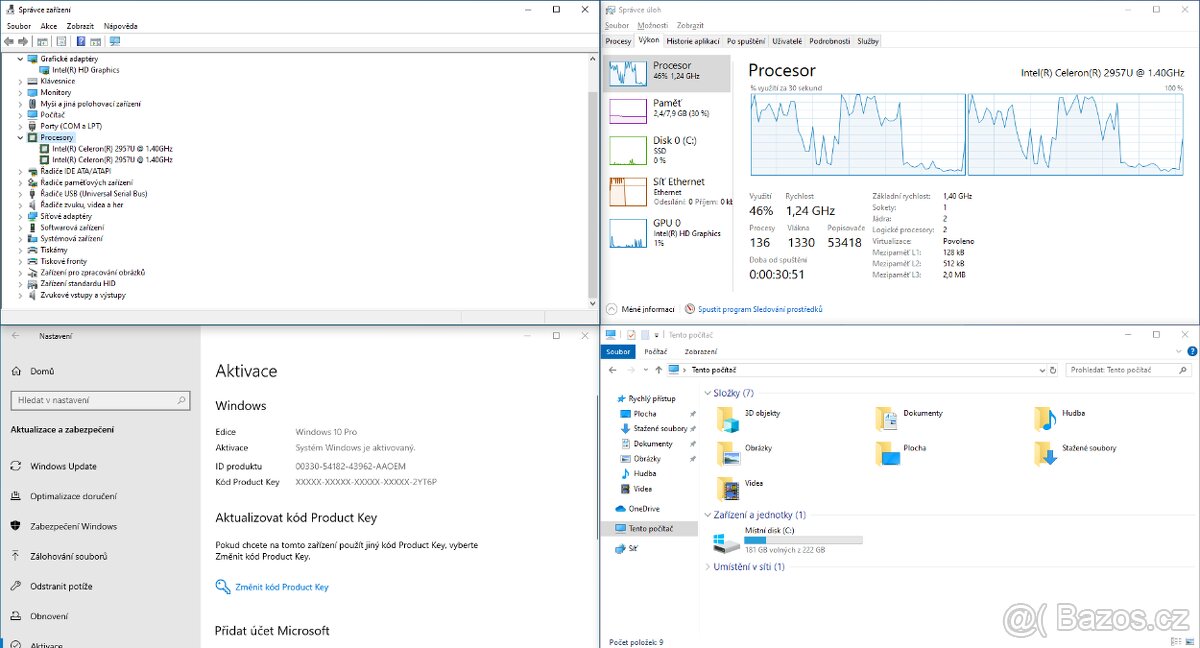Click the Prohledat: Tento počítač search field
This screenshot has width=1200, height=648.
pyautogui.click(x=1130, y=370)
